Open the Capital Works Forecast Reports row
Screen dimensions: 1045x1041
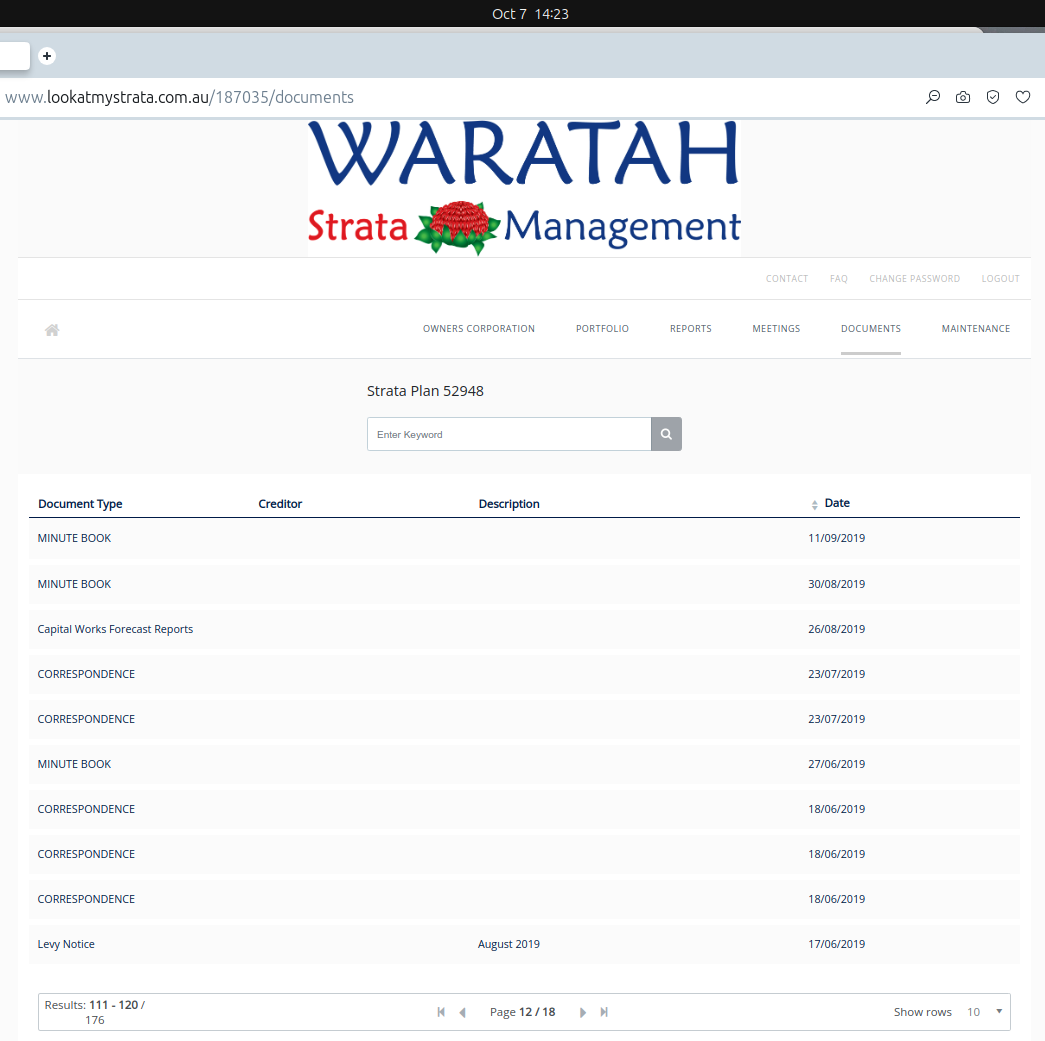524,629
